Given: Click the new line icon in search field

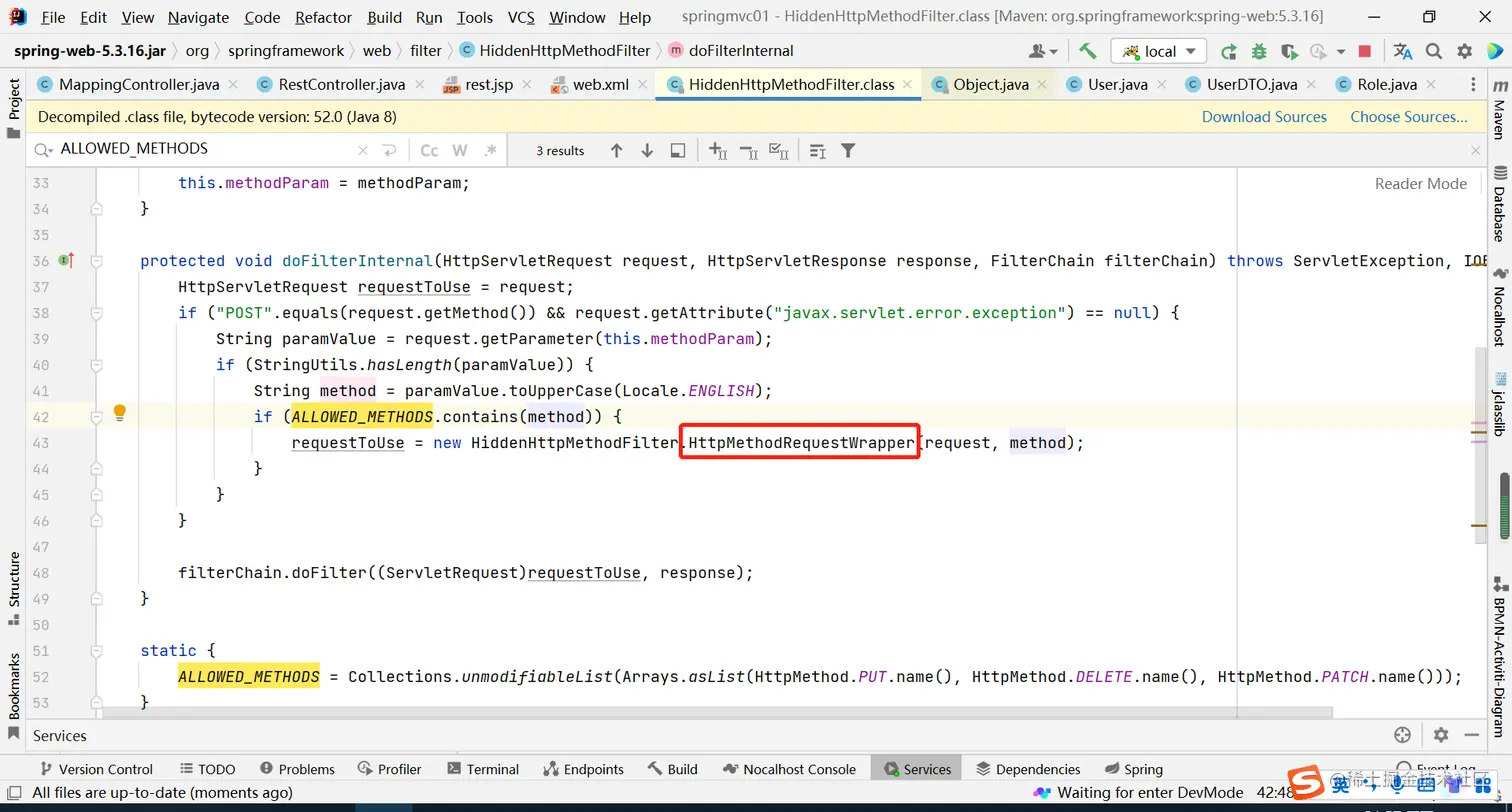Looking at the screenshot, I should (x=388, y=150).
